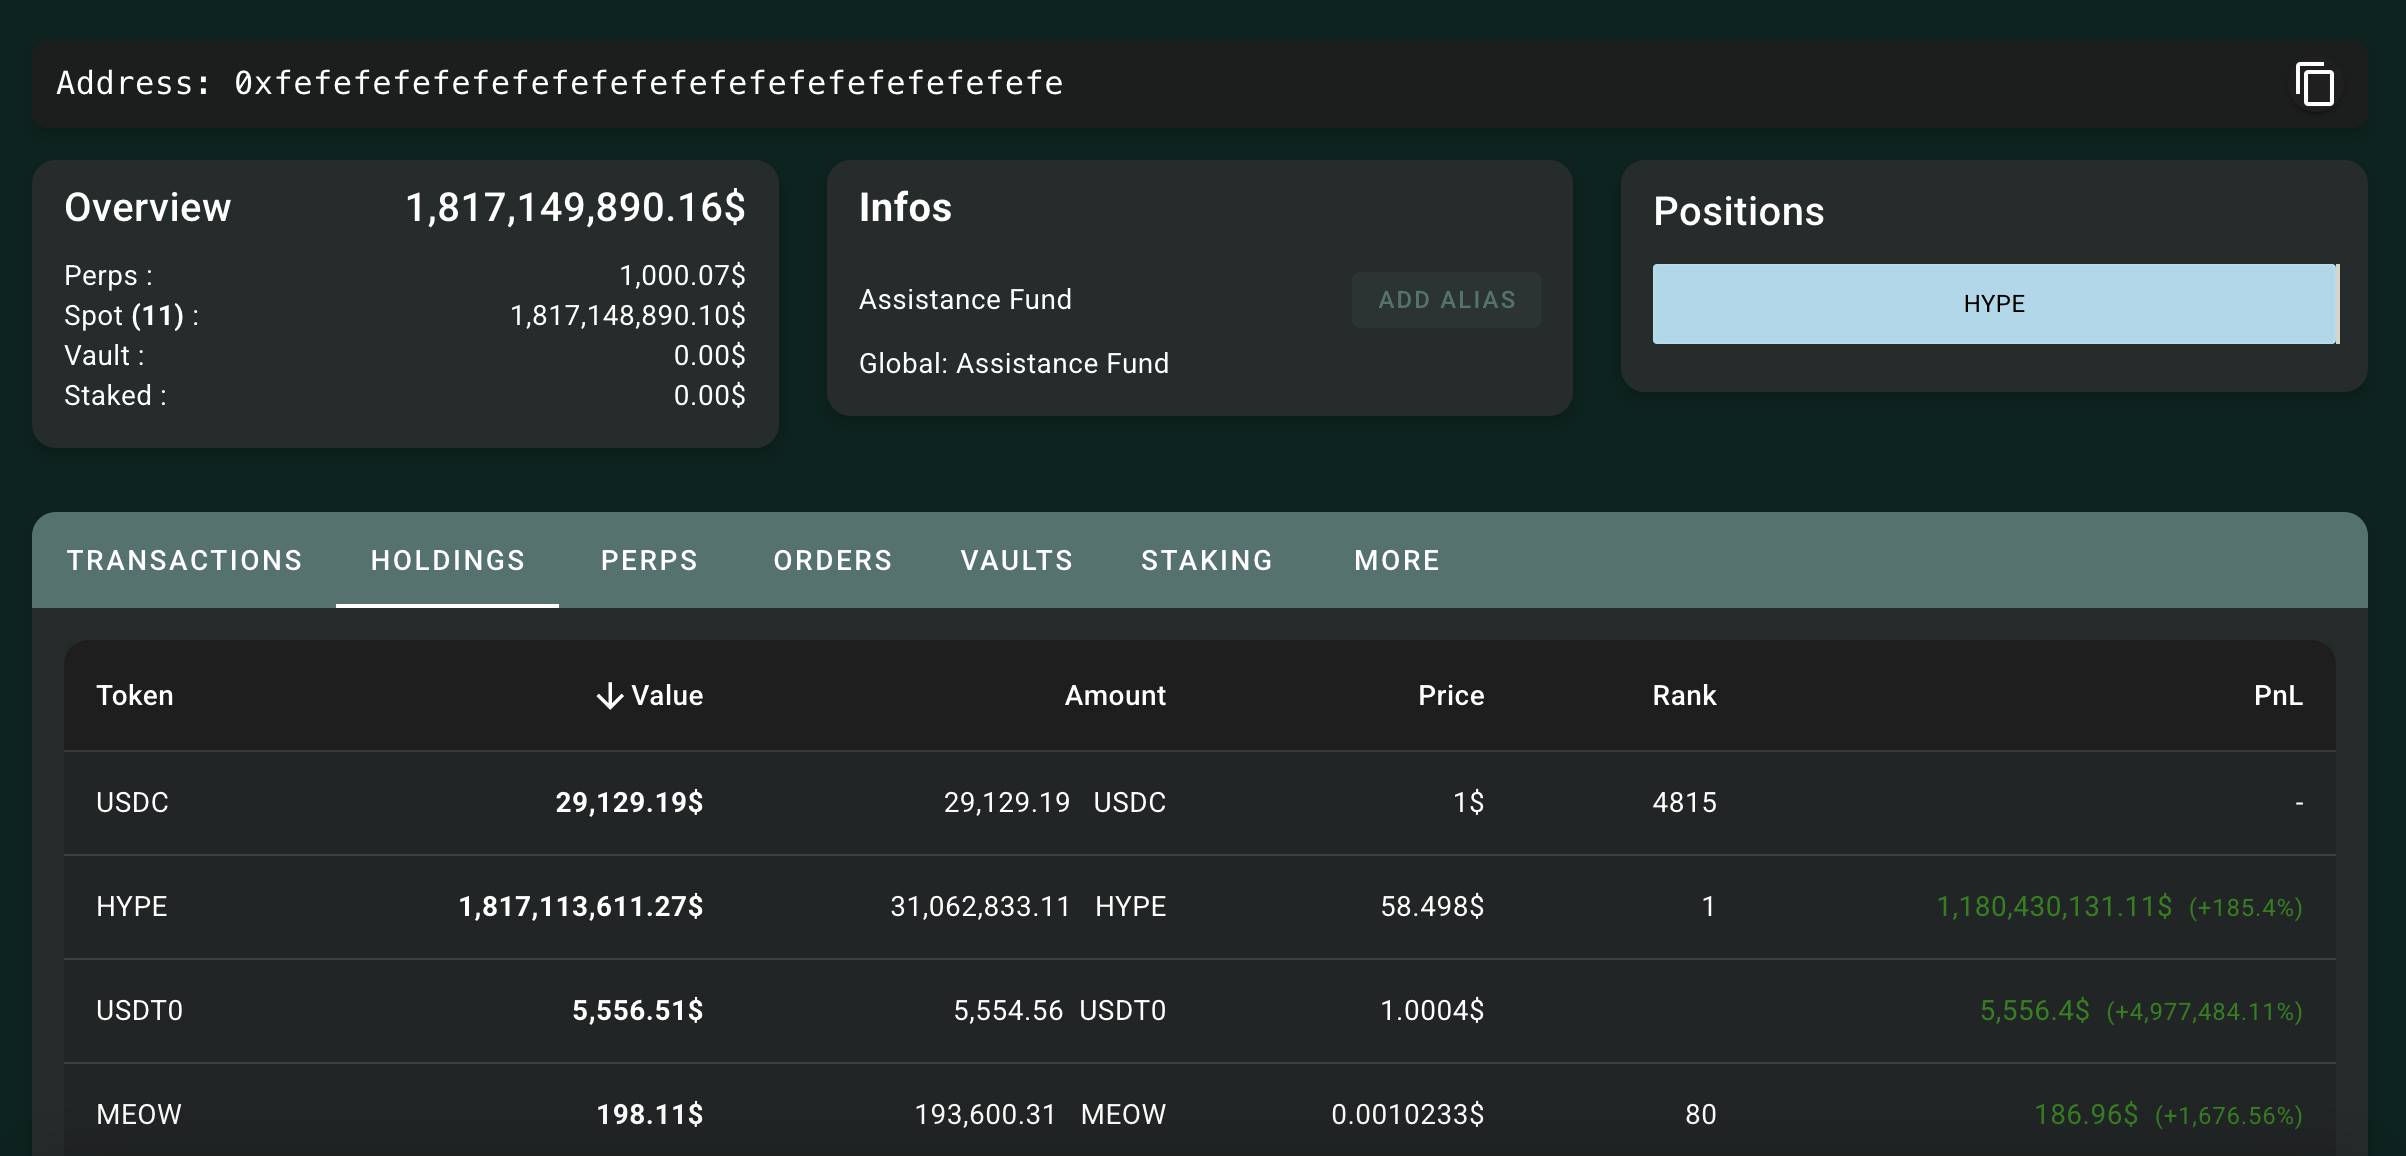Viewport: 2406px width, 1156px height.
Task: Sort table by PnL column header
Action: tap(2278, 696)
